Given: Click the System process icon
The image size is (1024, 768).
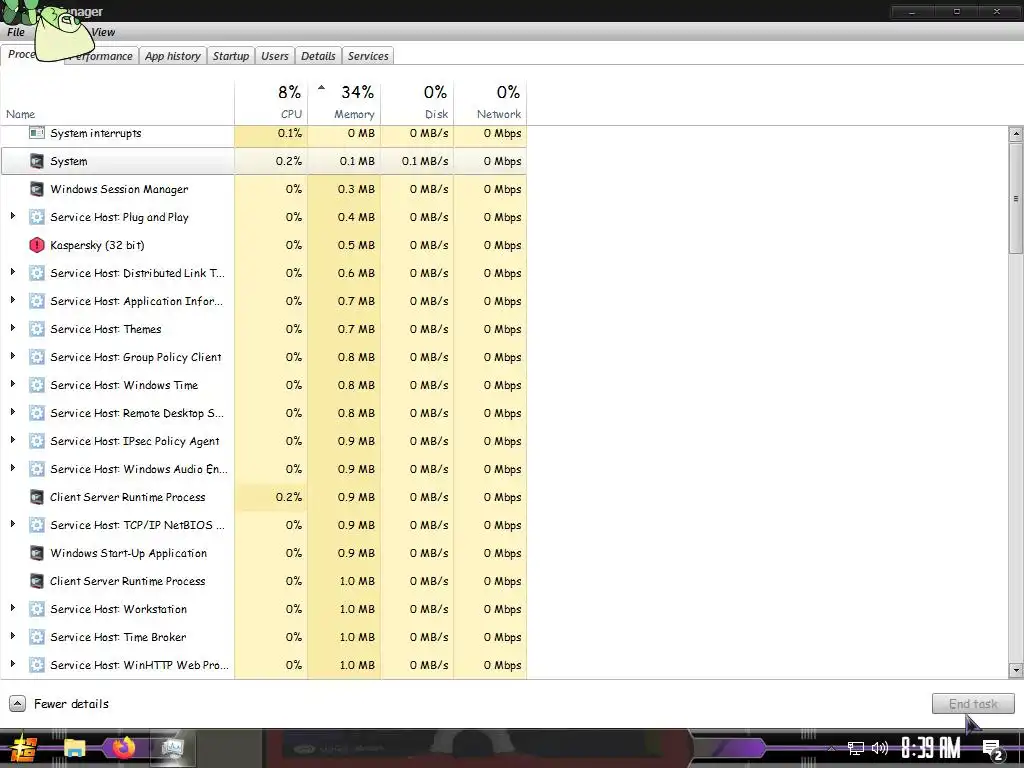Looking at the screenshot, I should point(37,161).
